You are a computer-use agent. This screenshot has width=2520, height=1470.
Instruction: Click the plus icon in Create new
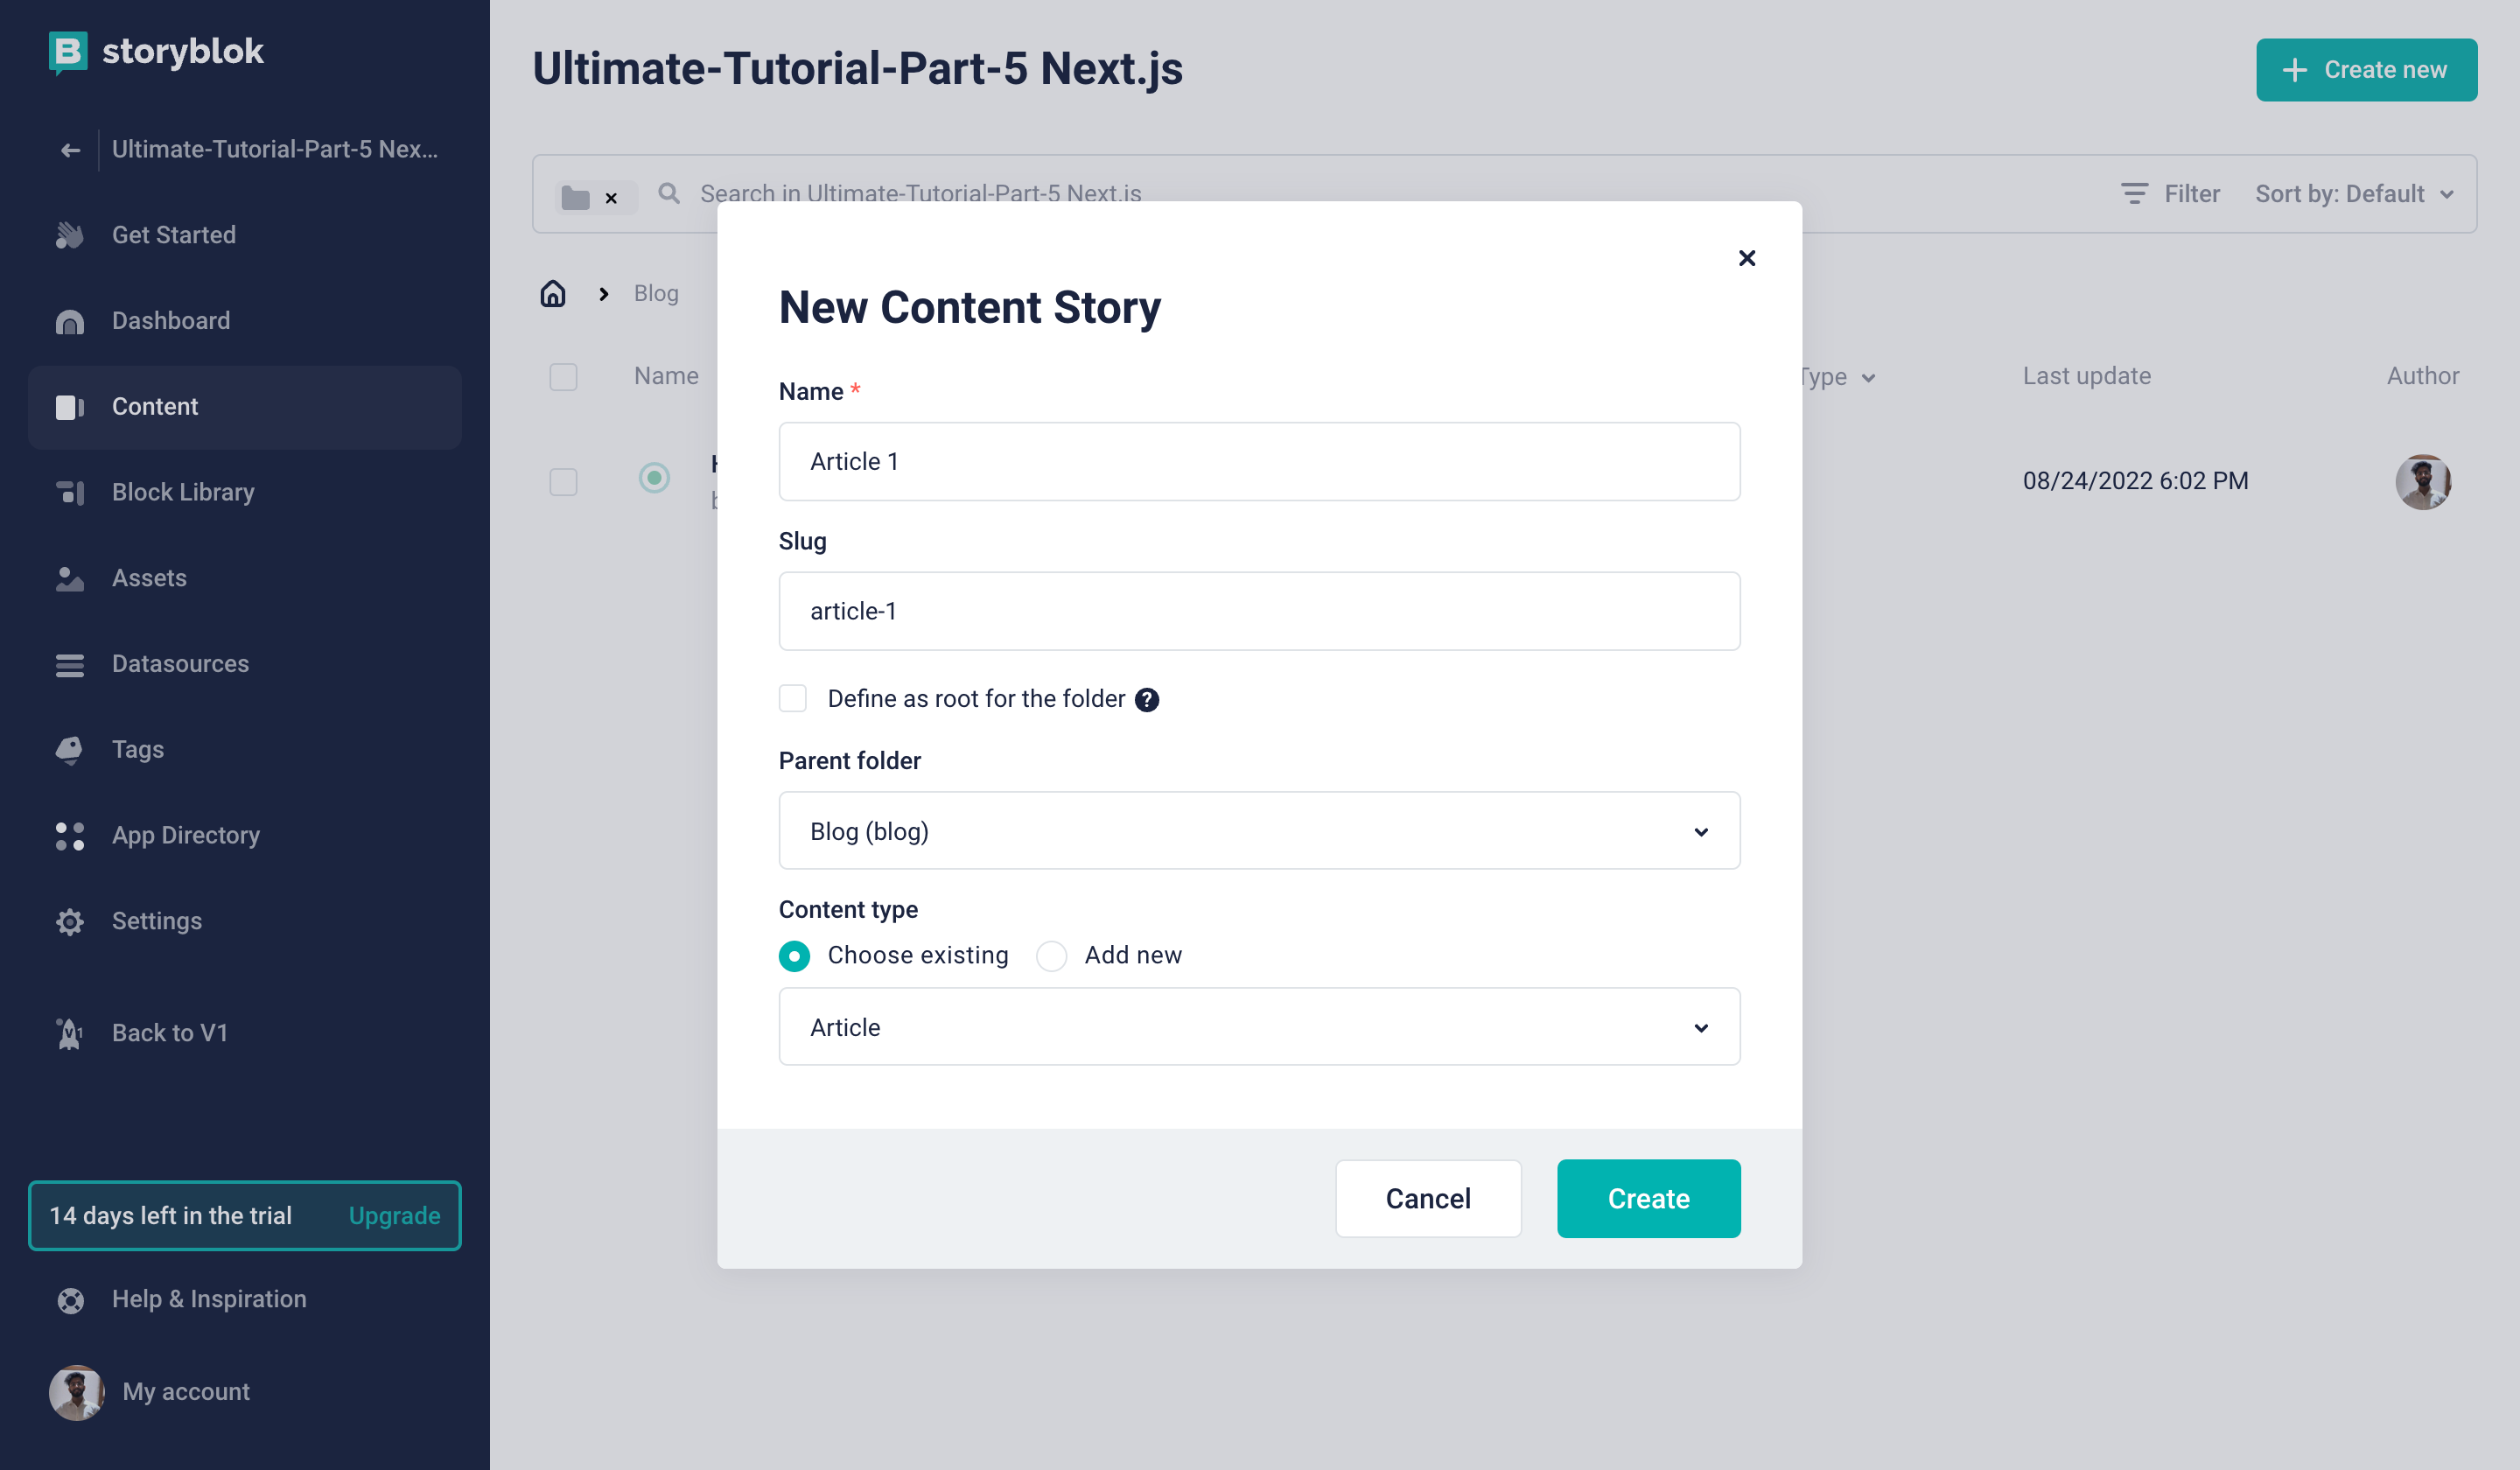coord(2295,70)
